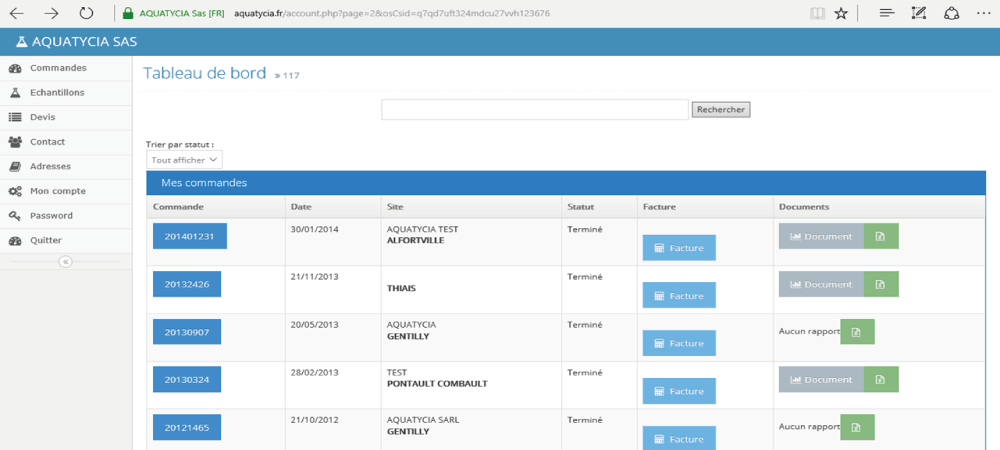This screenshot has height=450, width=1000.
Task: Open order 201401231
Action: coord(189,236)
